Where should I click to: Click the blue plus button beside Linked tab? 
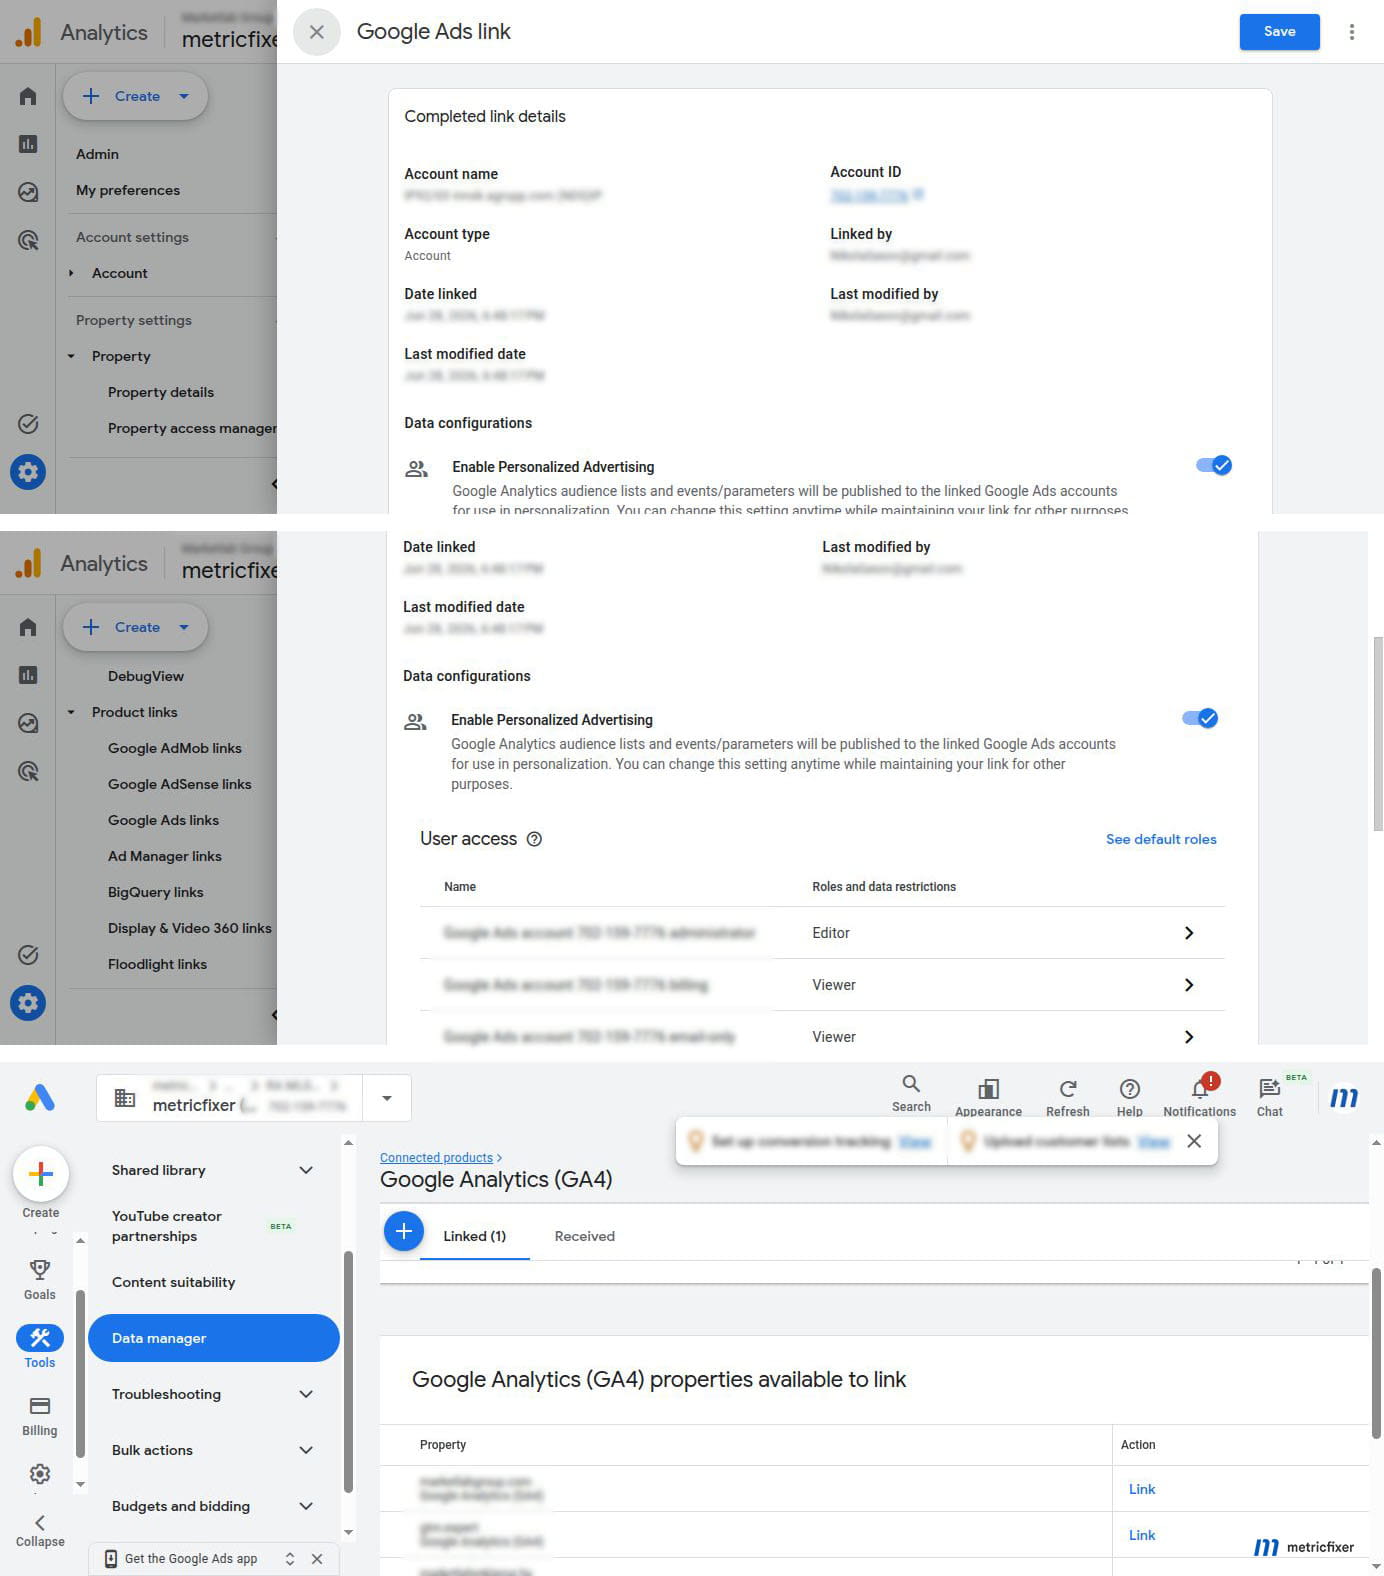[x=404, y=1231]
